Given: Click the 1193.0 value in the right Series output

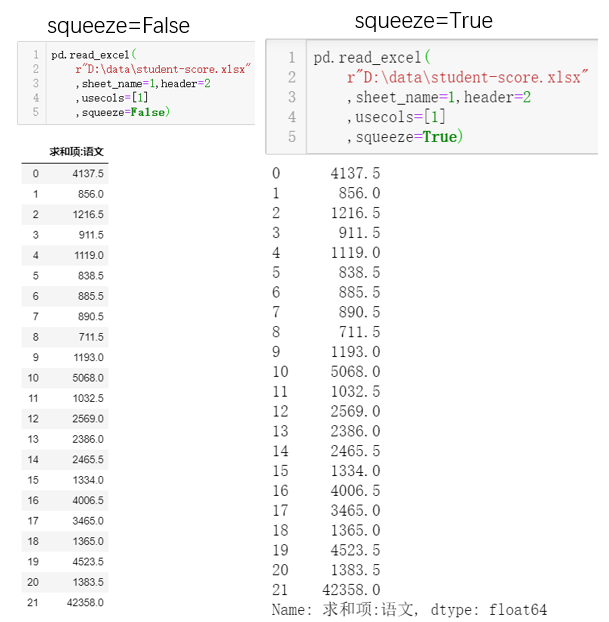Looking at the screenshot, I should pyautogui.click(x=355, y=352).
